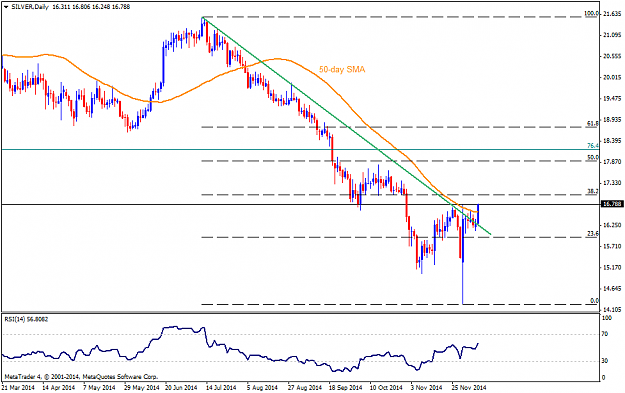This screenshot has width=625, height=393.
Task: Click the small arrow before SILVER,Daily
Action: [6, 7]
